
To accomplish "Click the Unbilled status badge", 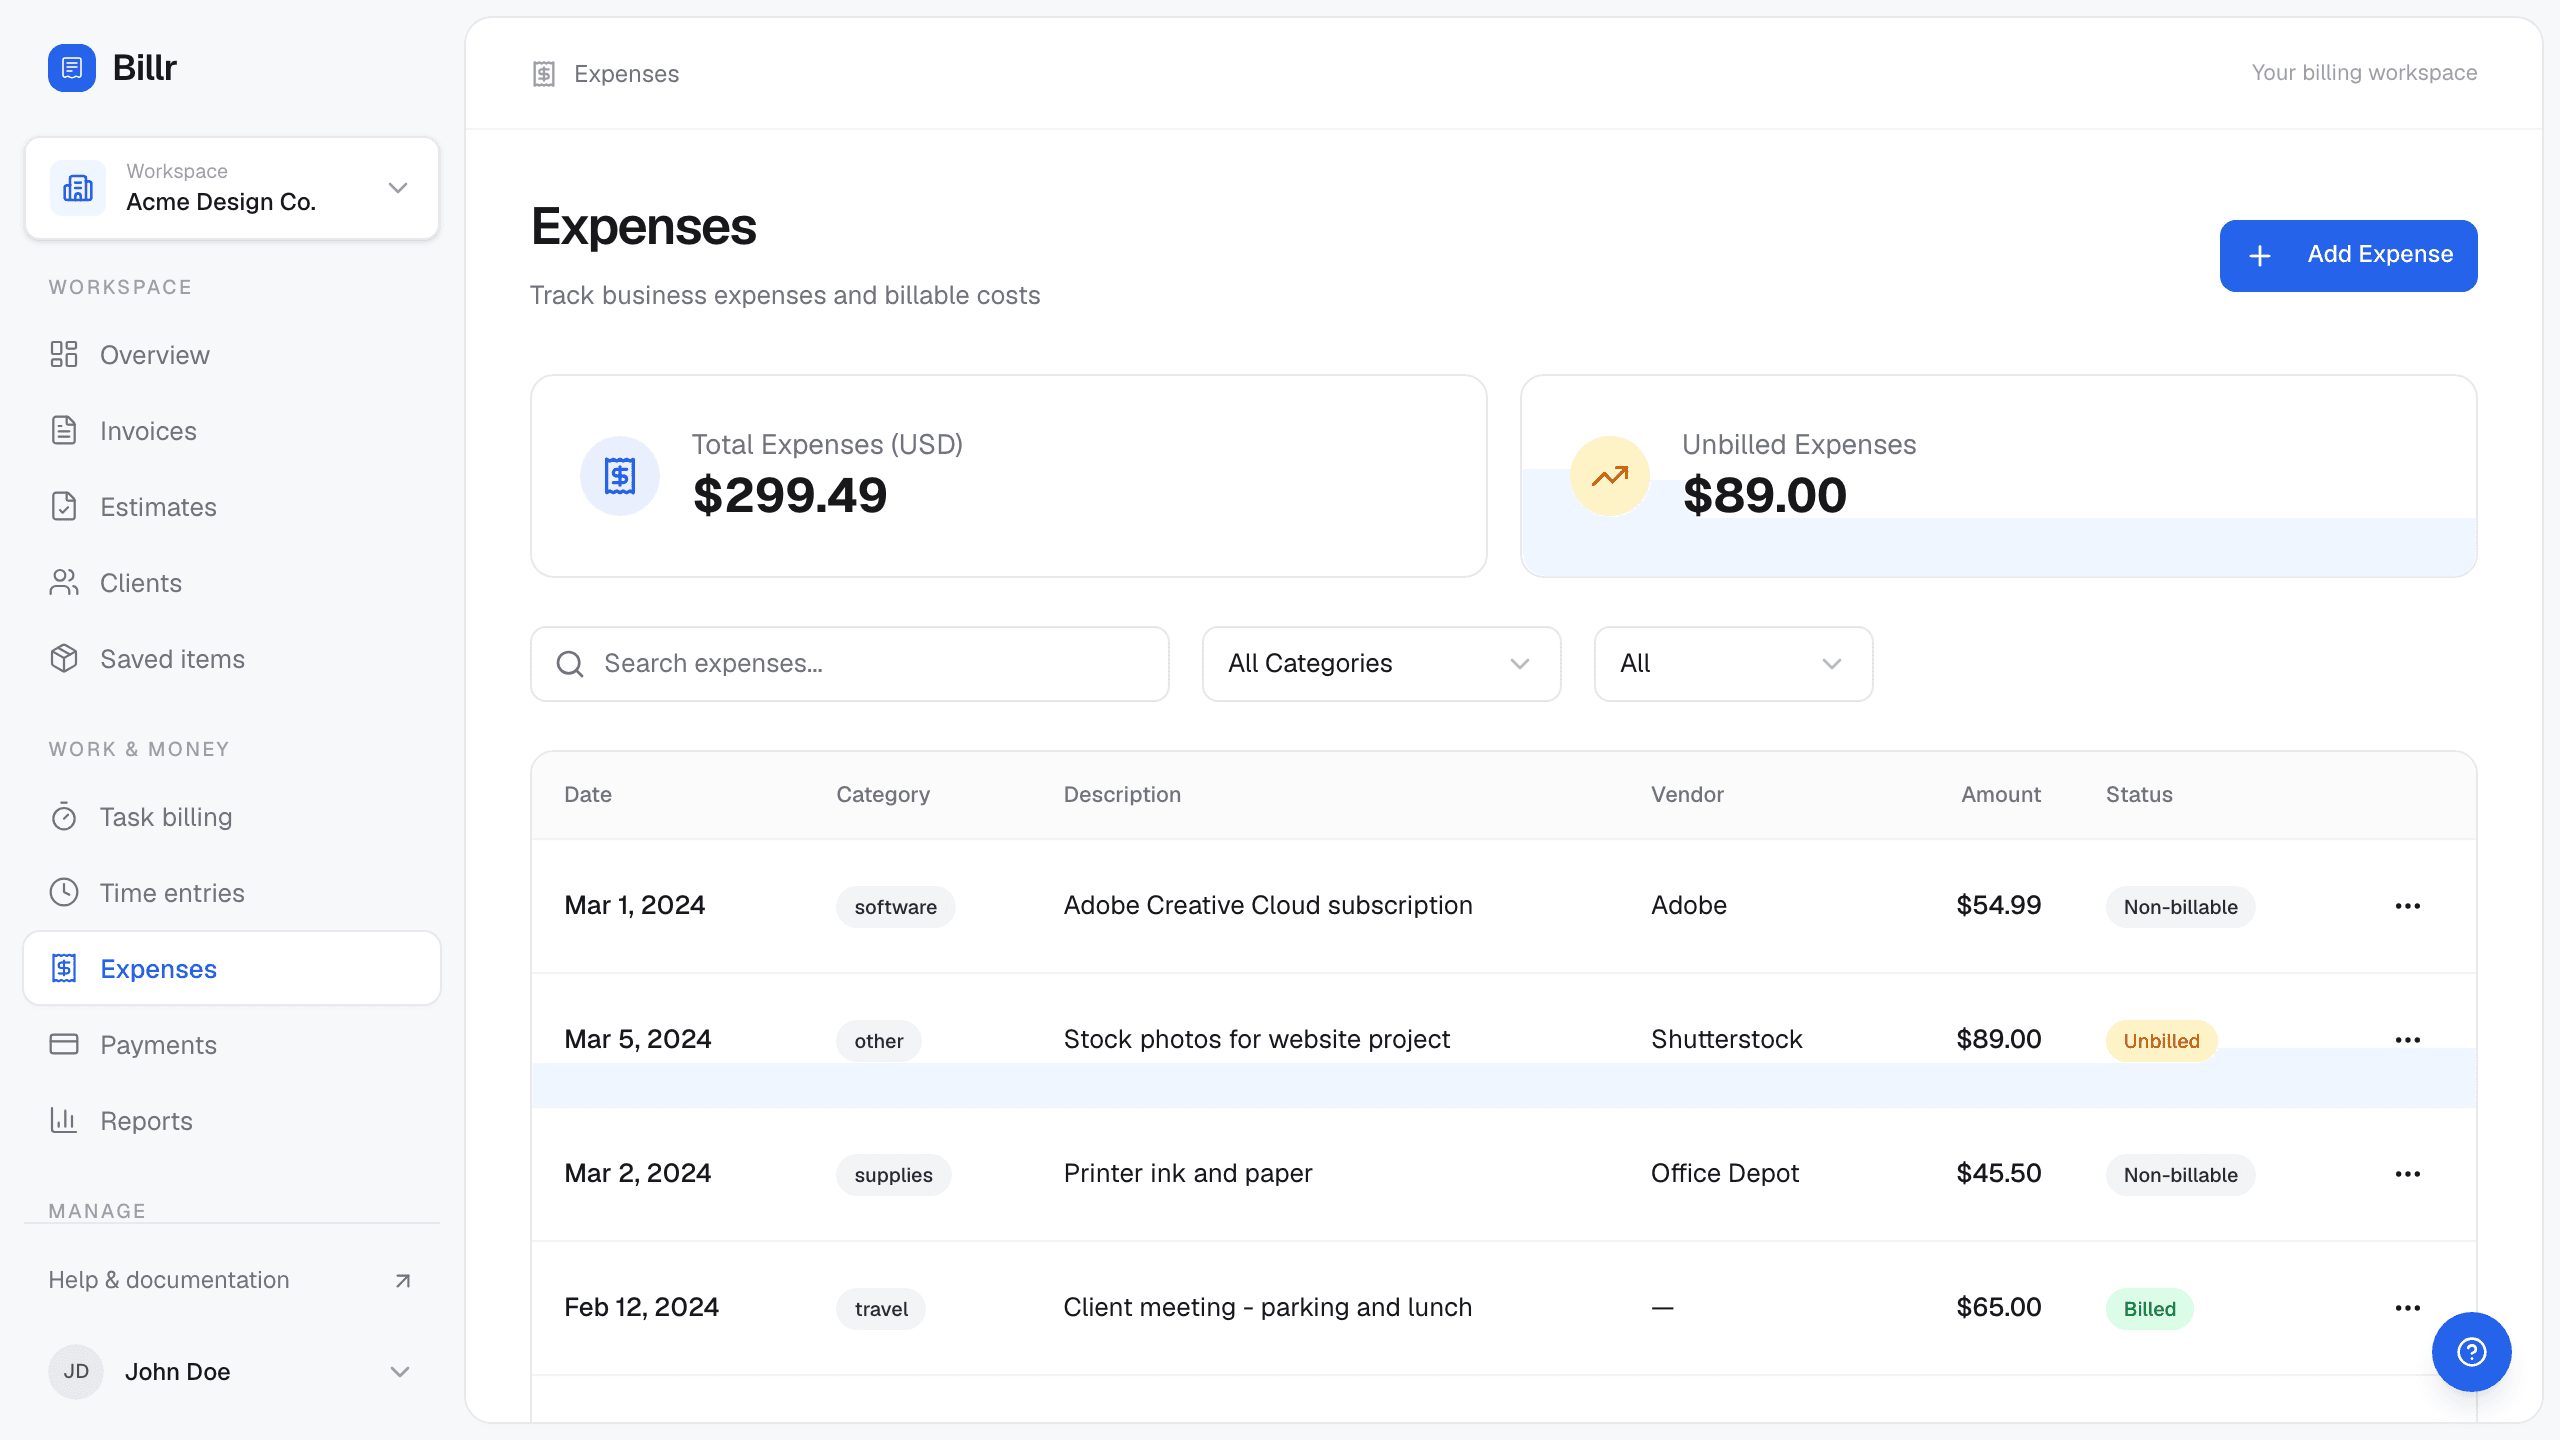I will [x=2161, y=1041].
